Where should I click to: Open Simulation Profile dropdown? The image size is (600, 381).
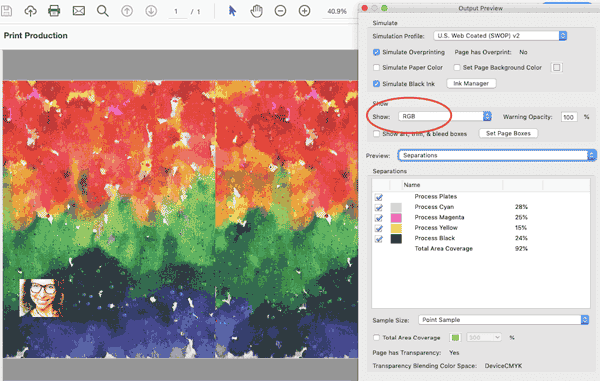(x=500, y=36)
